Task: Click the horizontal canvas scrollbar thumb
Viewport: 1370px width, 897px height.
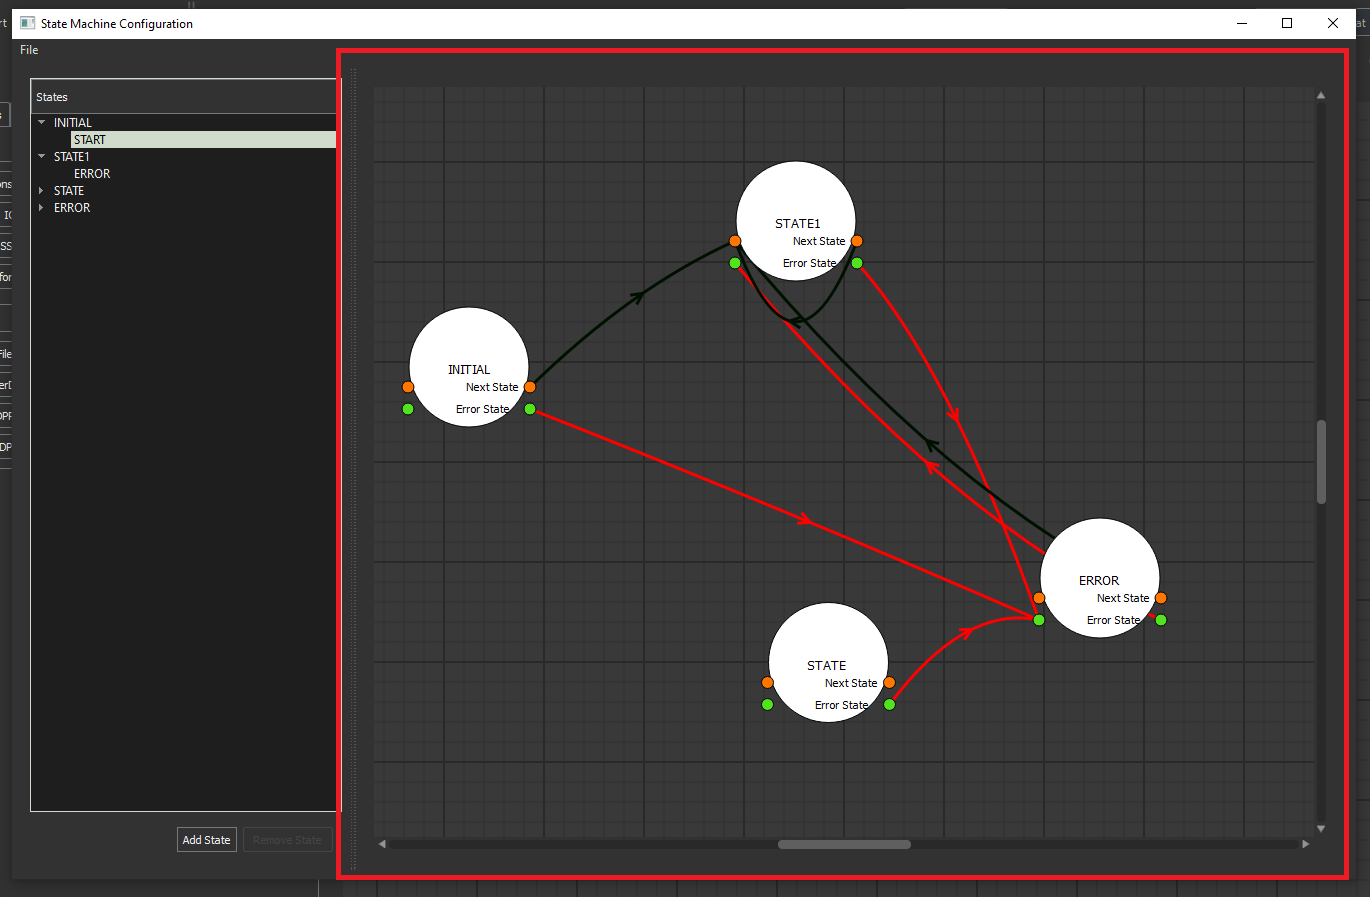Action: 843,844
